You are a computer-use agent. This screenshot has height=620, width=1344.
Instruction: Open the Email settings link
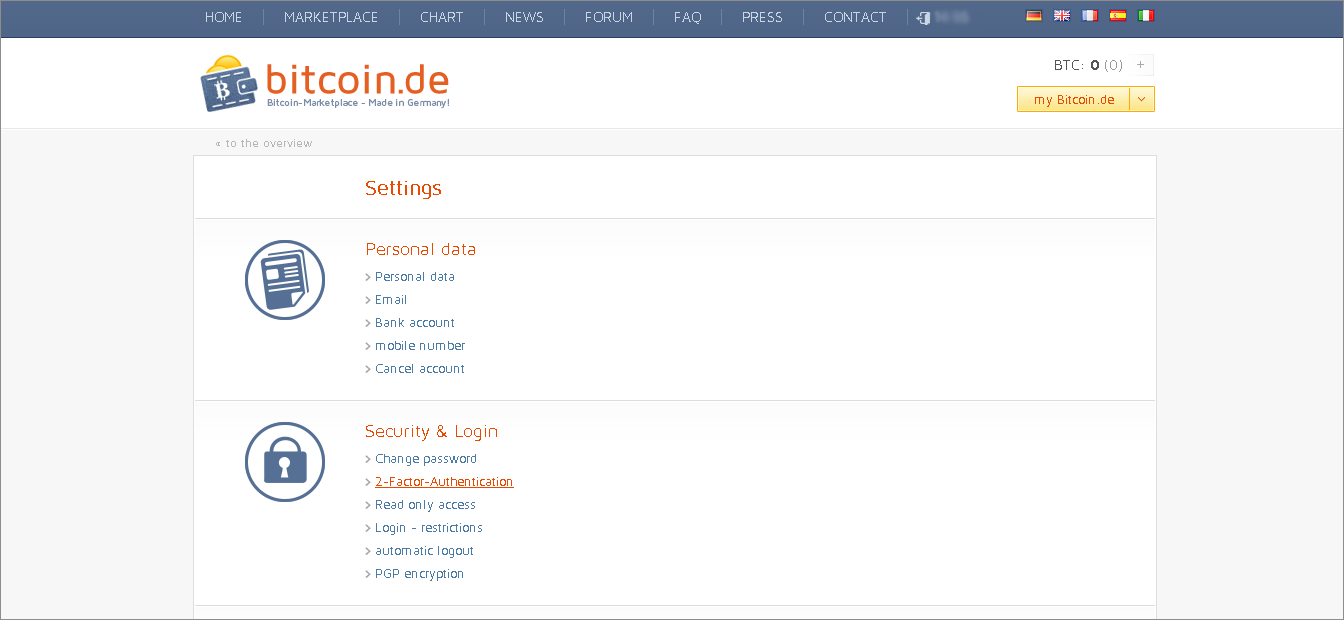pos(391,300)
